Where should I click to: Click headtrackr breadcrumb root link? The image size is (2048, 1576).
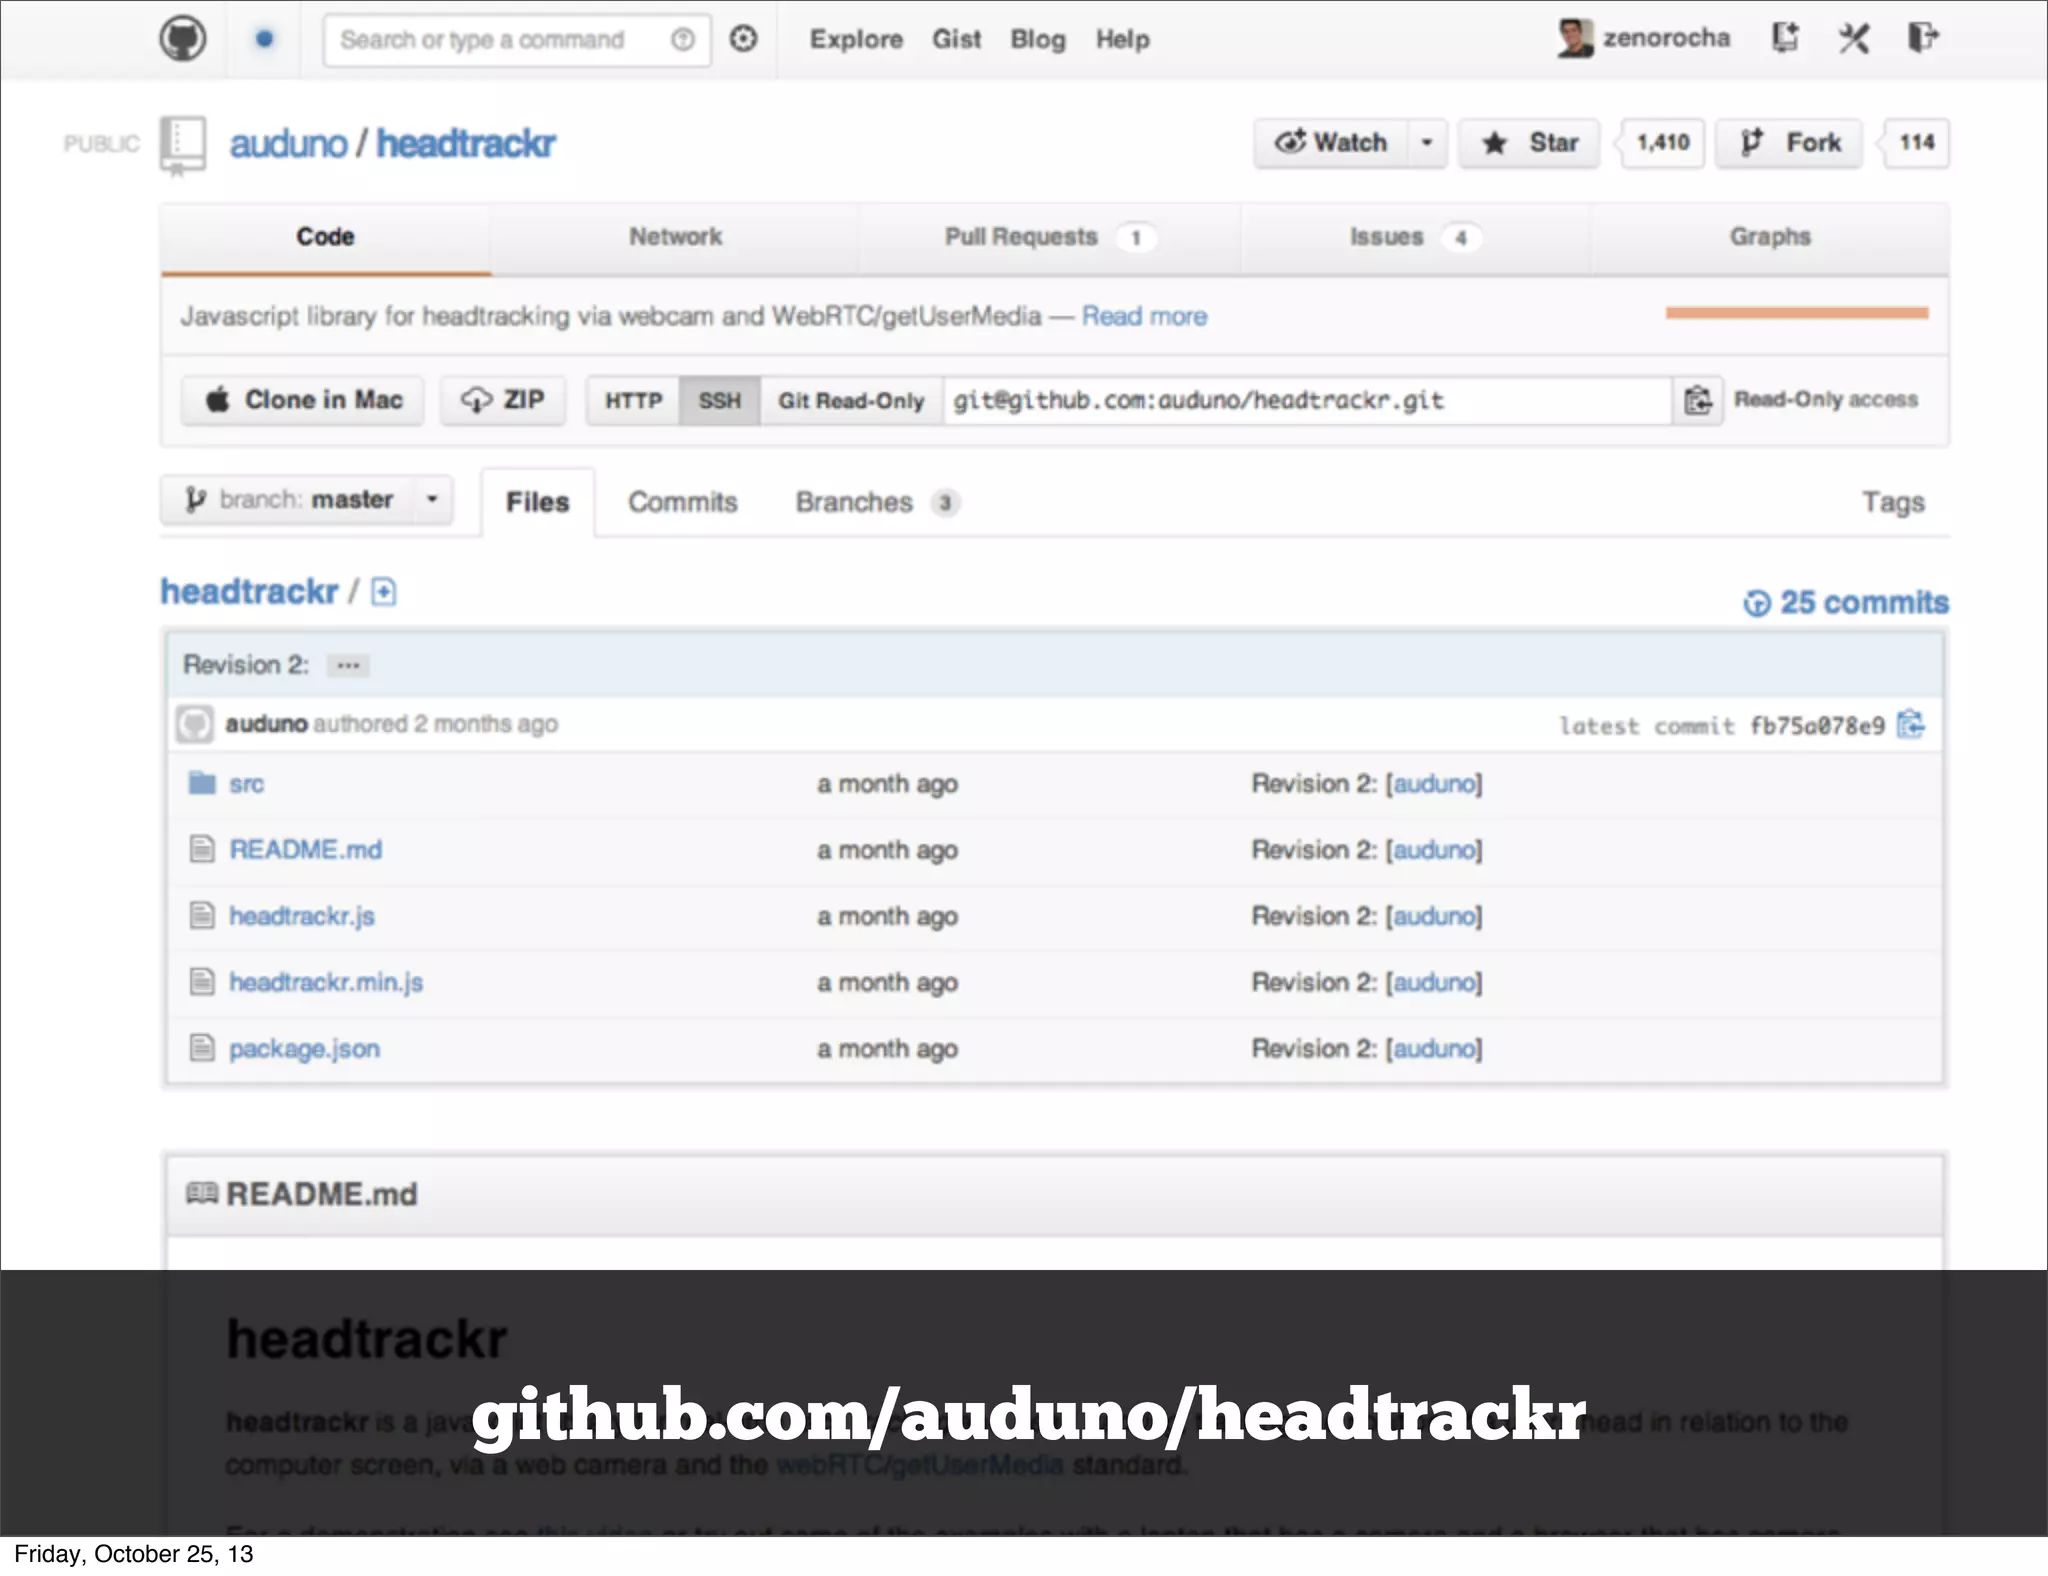[249, 592]
